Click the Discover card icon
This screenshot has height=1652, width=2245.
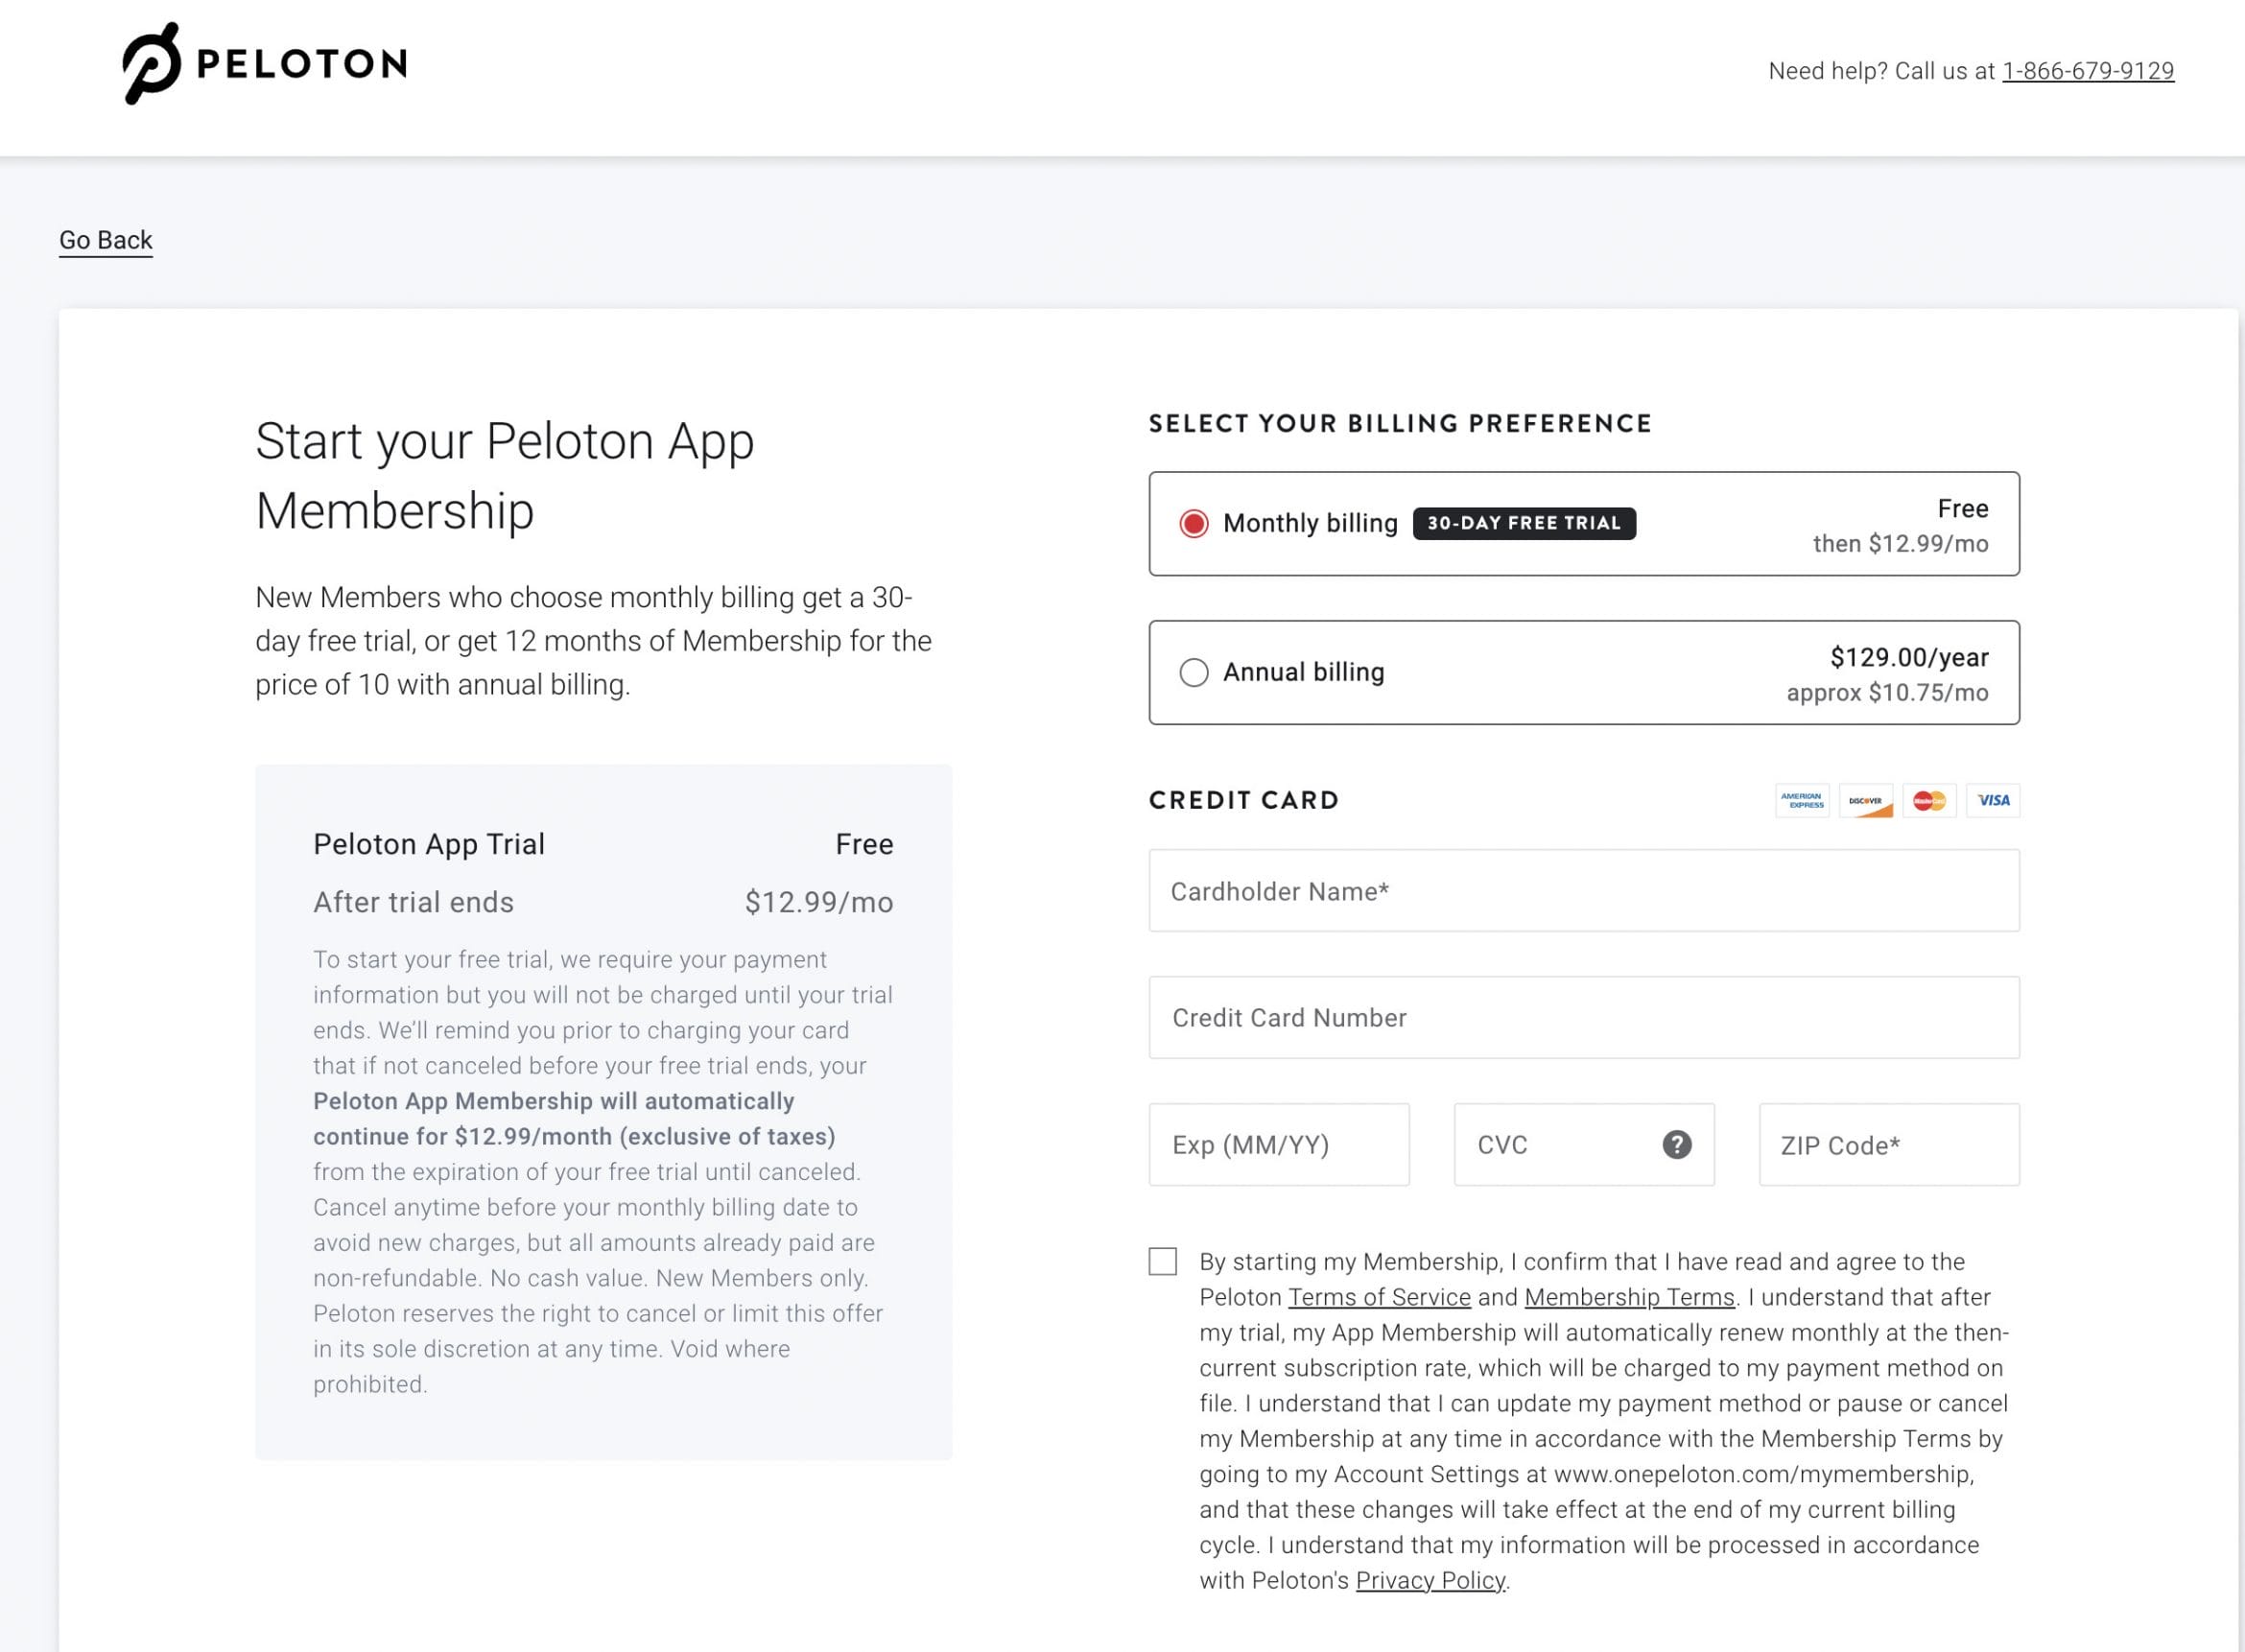[x=1866, y=800]
